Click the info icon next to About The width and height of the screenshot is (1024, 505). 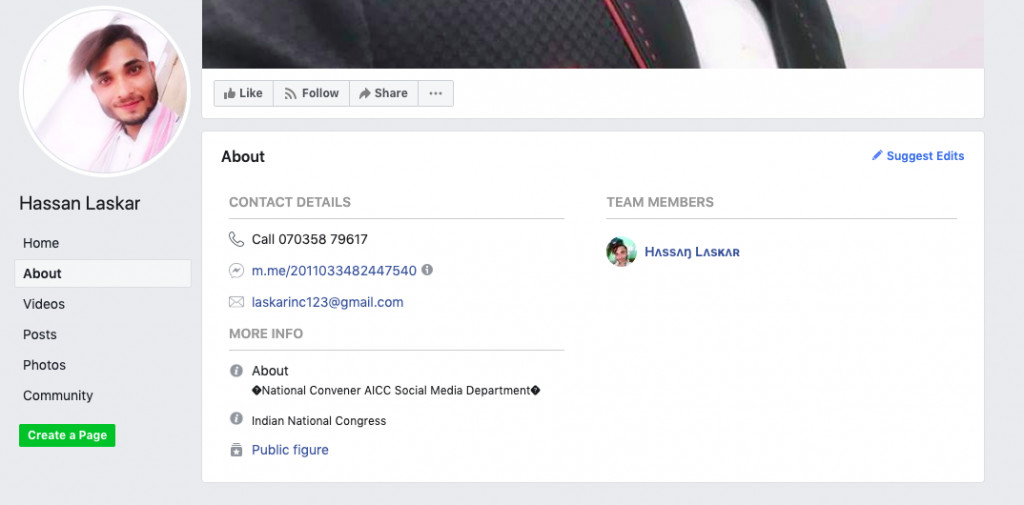point(237,370)
